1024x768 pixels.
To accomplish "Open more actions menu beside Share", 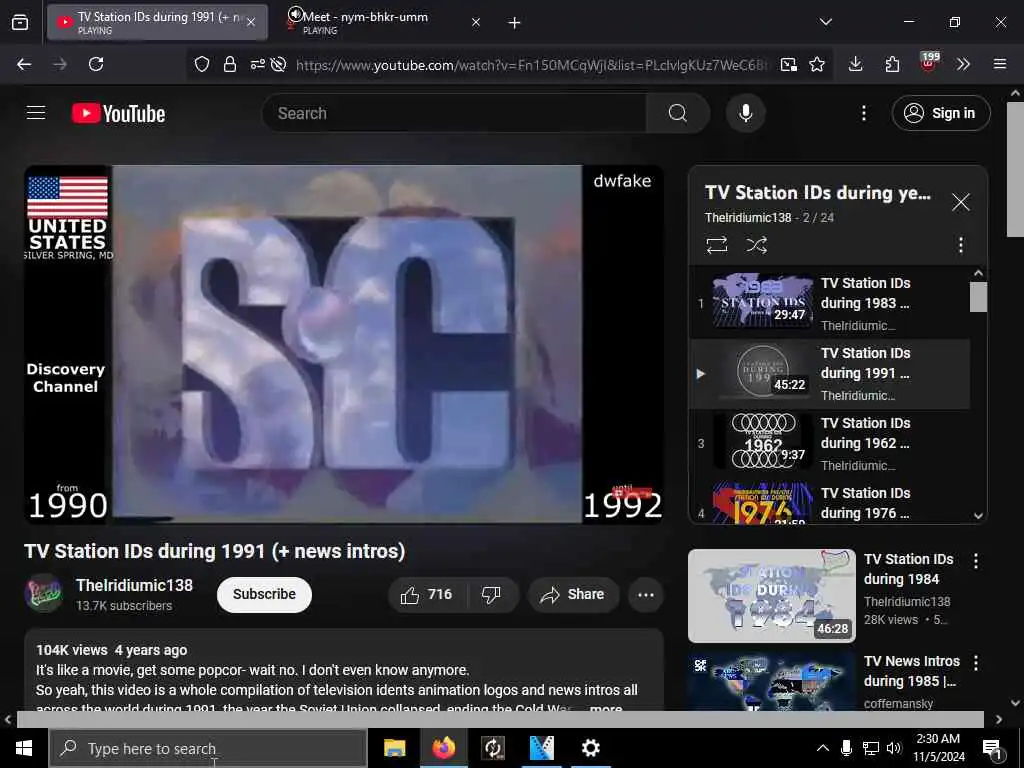I will [x=646, y=594].
